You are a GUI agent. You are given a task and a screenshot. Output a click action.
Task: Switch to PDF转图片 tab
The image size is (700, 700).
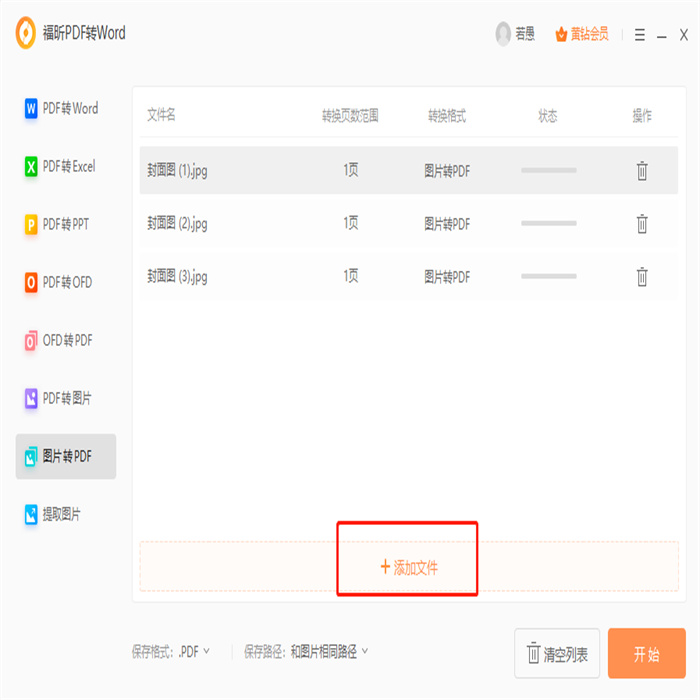[66, 399]
